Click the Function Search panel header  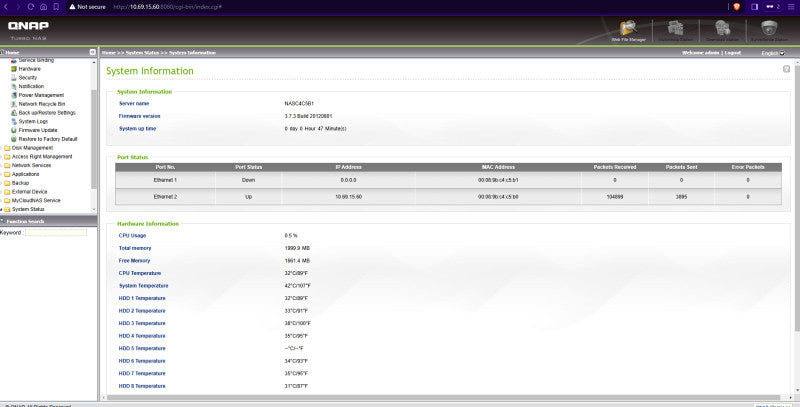48,221
